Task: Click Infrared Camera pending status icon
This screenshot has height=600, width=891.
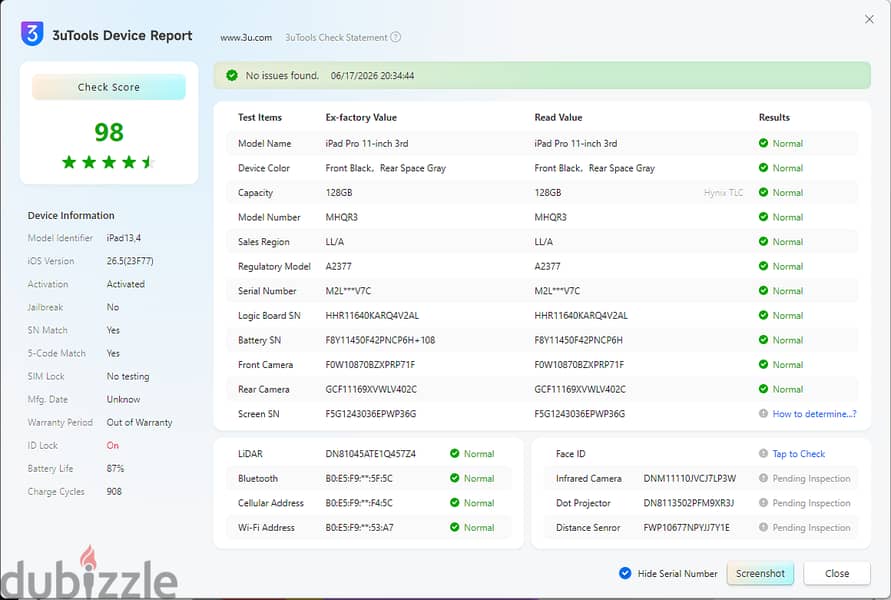Action: pyautogui.click(x=764, y=478)
